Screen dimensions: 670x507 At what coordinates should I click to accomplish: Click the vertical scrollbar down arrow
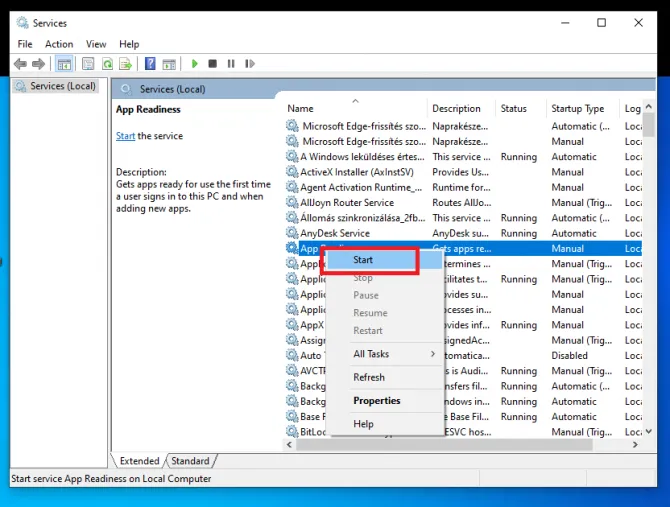point(650,431)
